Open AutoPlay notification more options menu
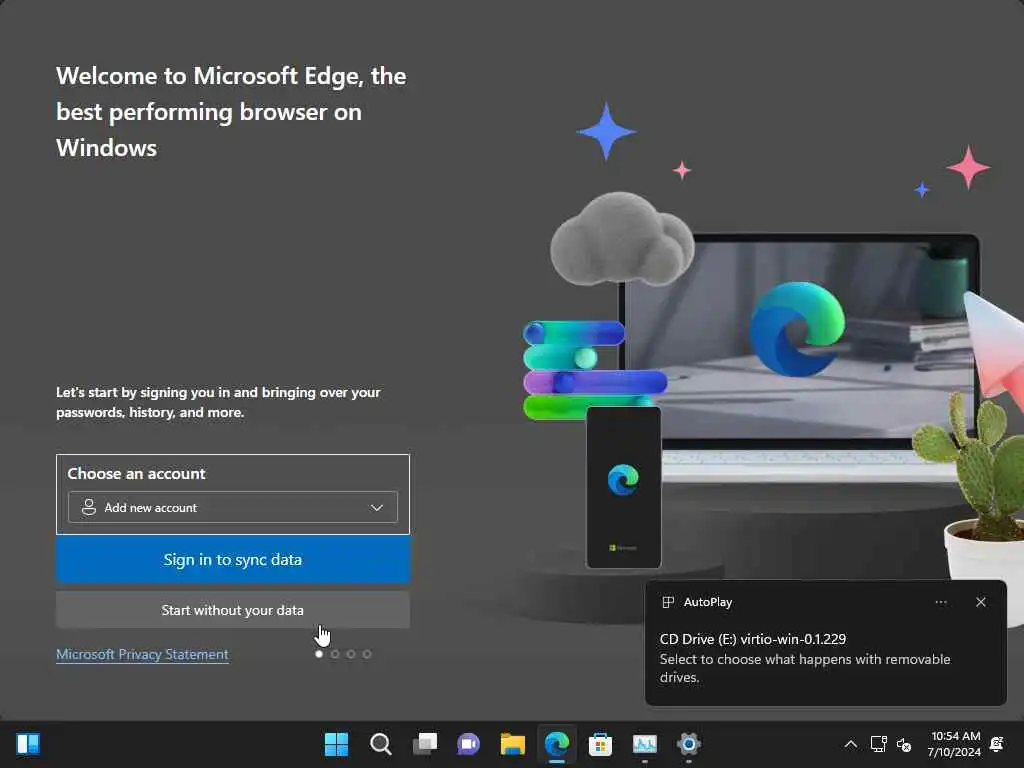This screenshot has height=768, width=1024. 941,602
